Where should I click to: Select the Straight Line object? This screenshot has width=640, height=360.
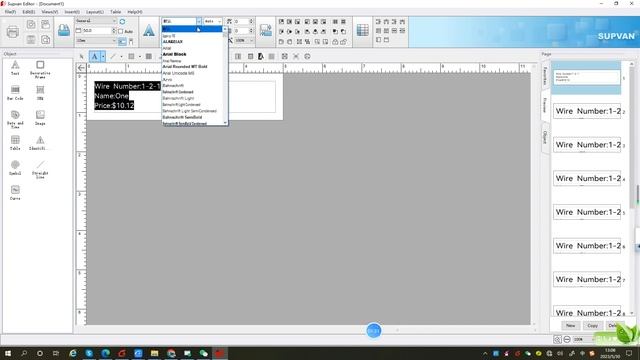coord(40,169)
